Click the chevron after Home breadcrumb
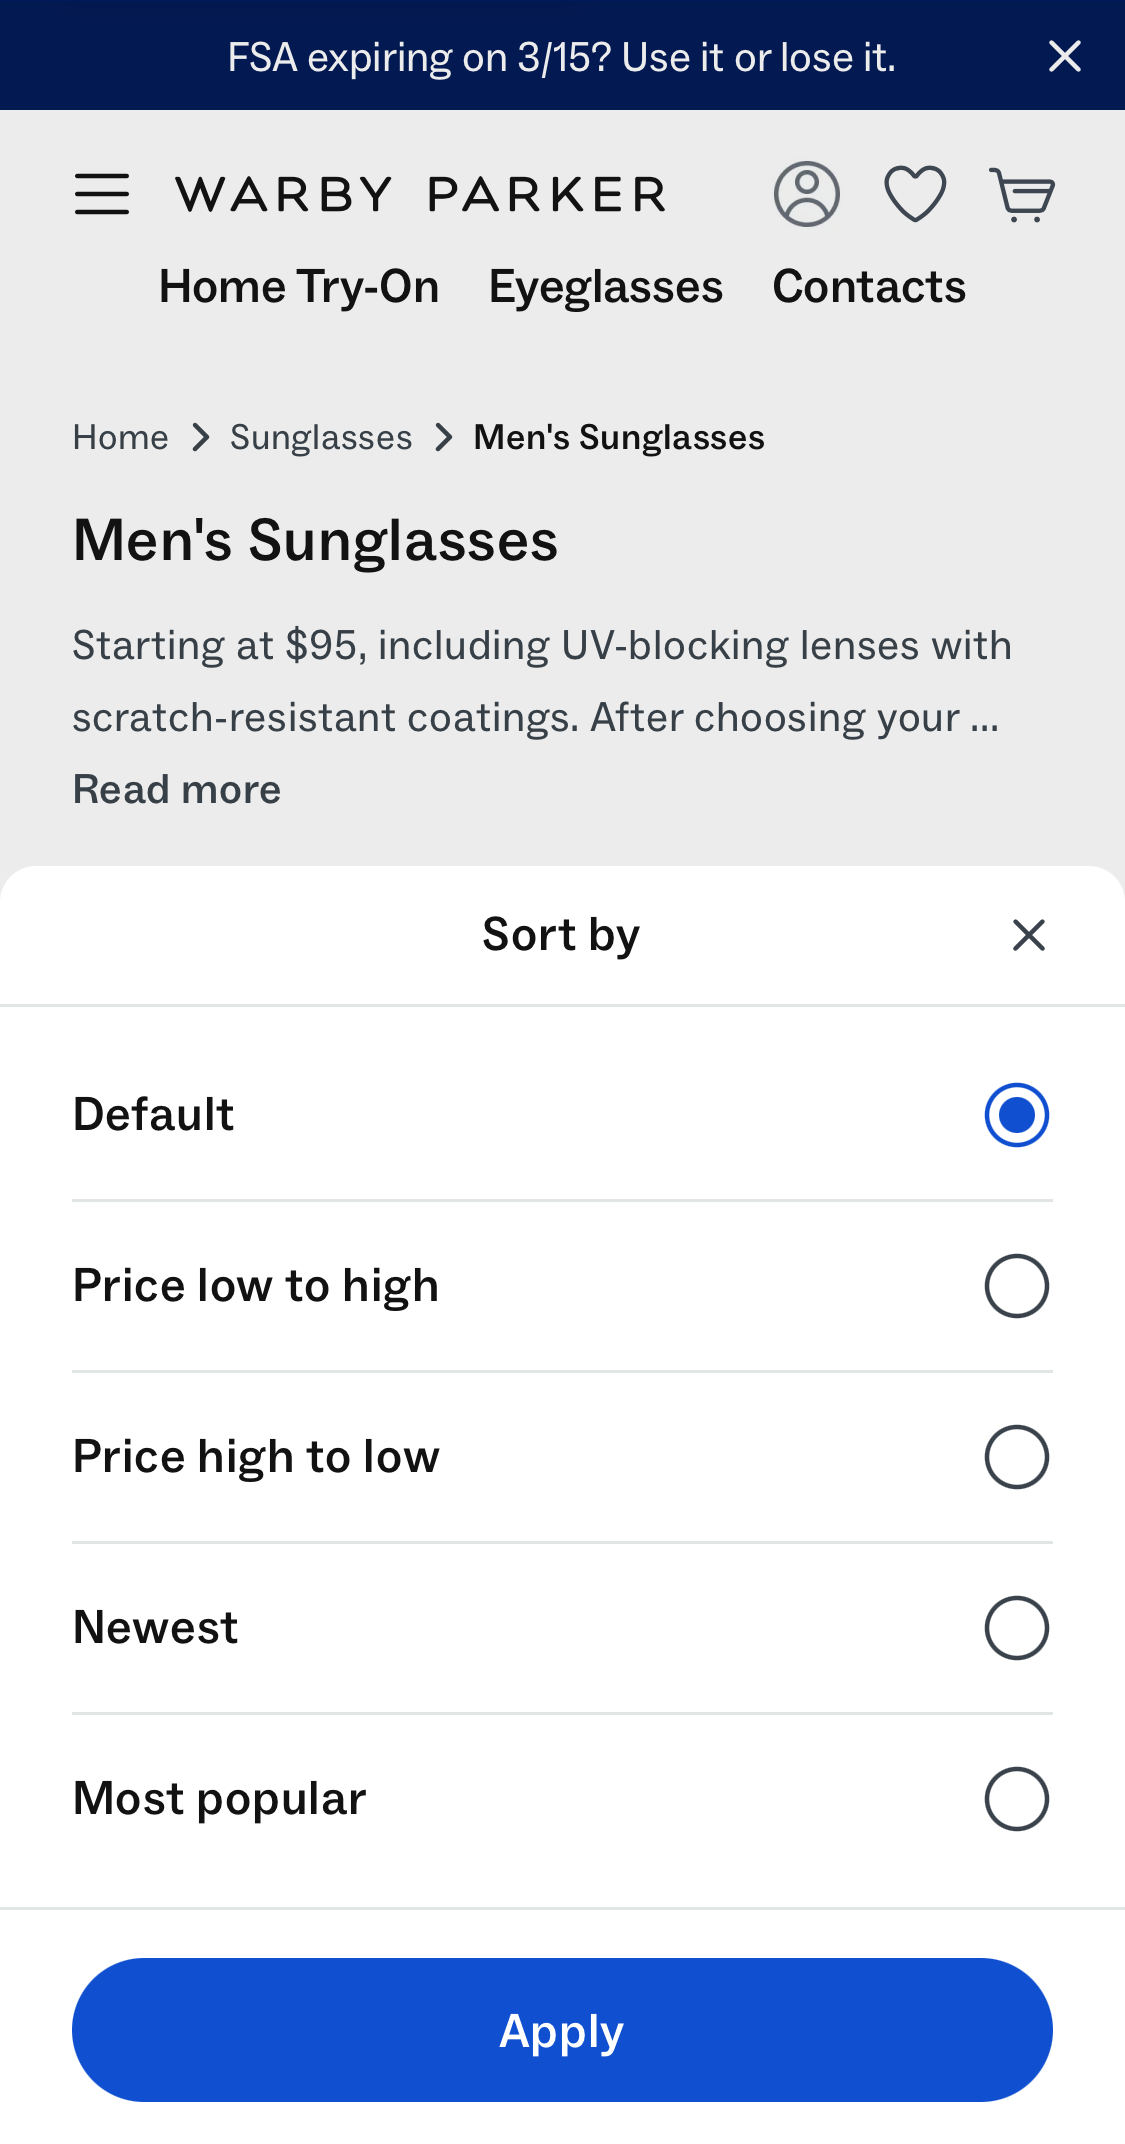Image resolution: width=1125 pixels, height=2144 pixels. coord(200,437)
